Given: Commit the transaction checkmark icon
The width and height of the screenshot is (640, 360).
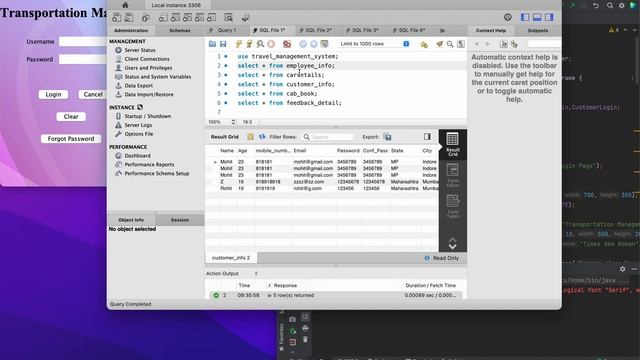Looking at the screenshot, I should 303,44.
